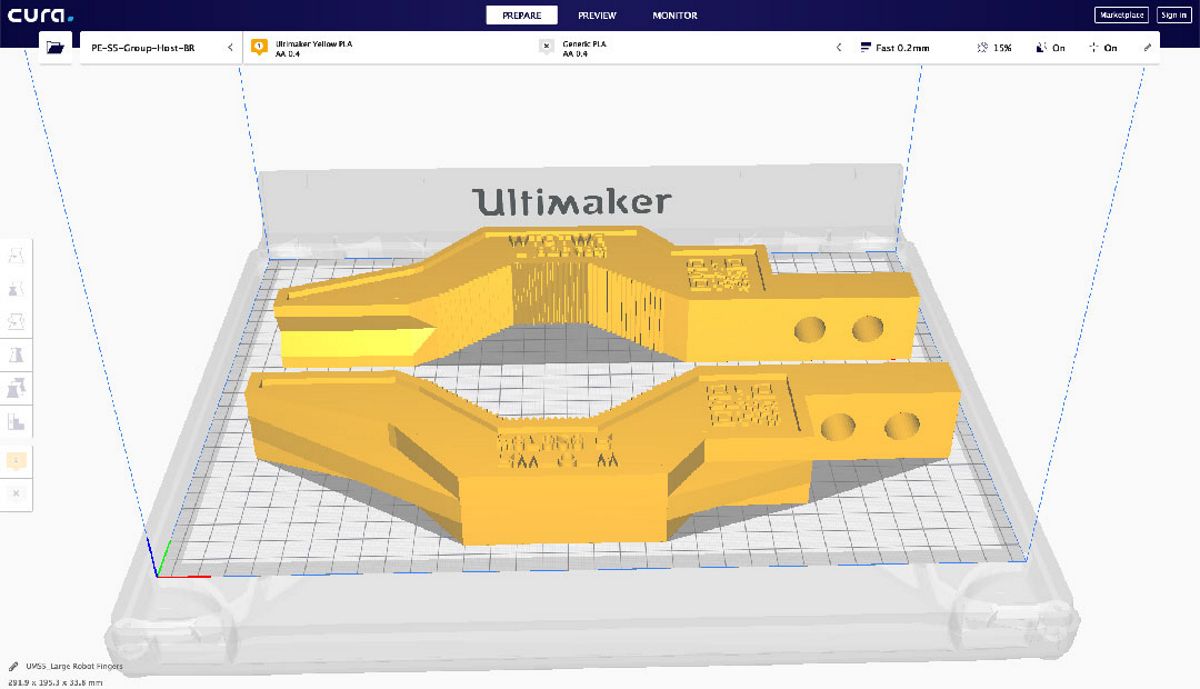The image size is (1200, 689).
Task: Select the Move tool in left toolbar
Action: pos(17,256)
